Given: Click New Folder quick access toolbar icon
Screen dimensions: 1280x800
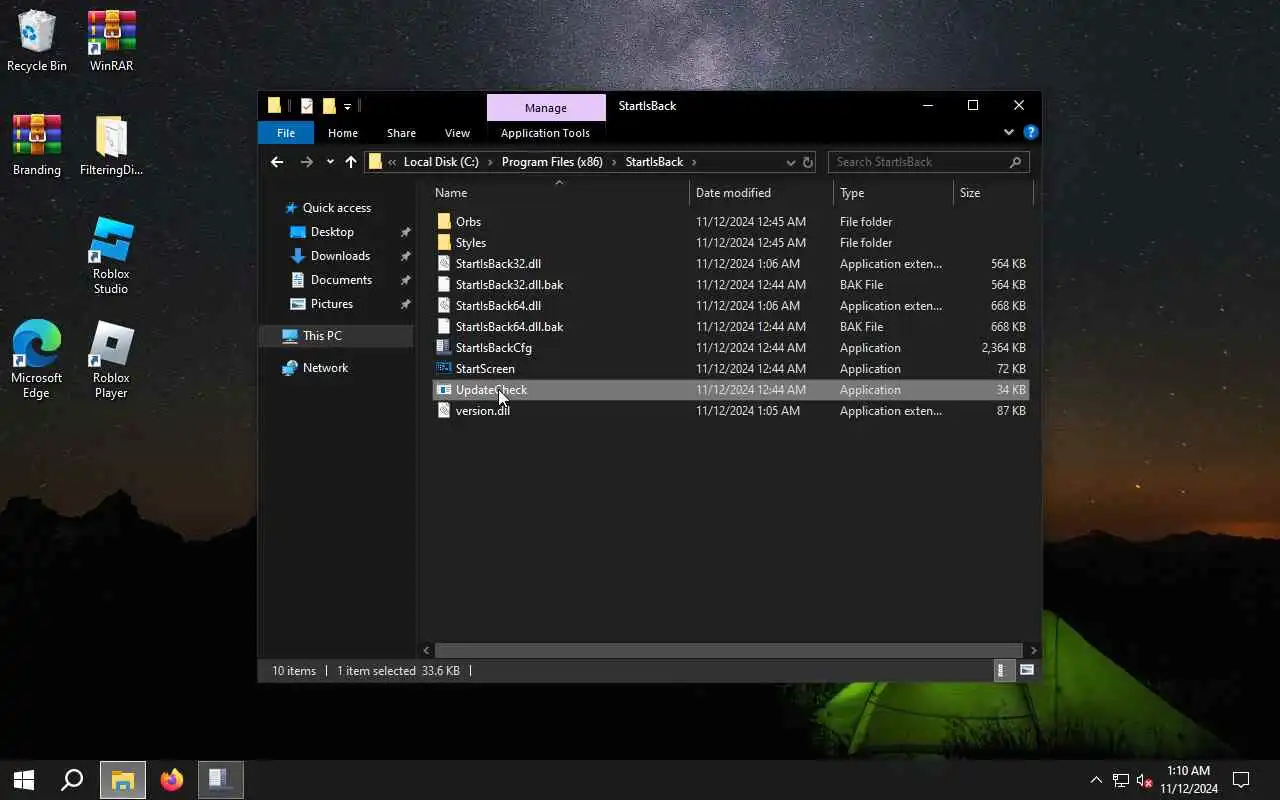Looking at the screenshot, I should (x=329, y=106).
